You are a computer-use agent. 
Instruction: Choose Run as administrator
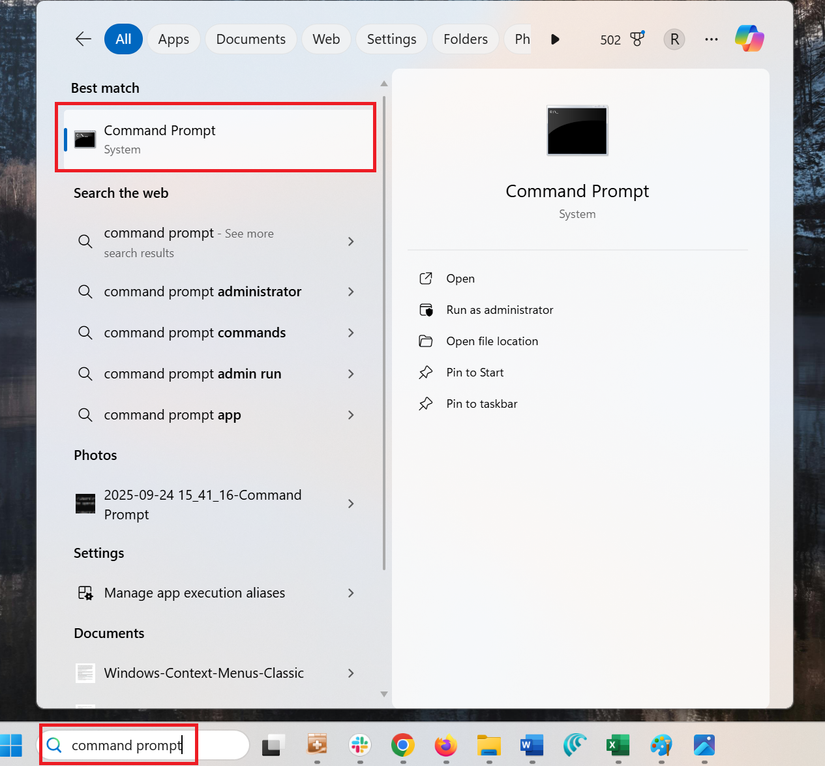(x=499, y=310)
